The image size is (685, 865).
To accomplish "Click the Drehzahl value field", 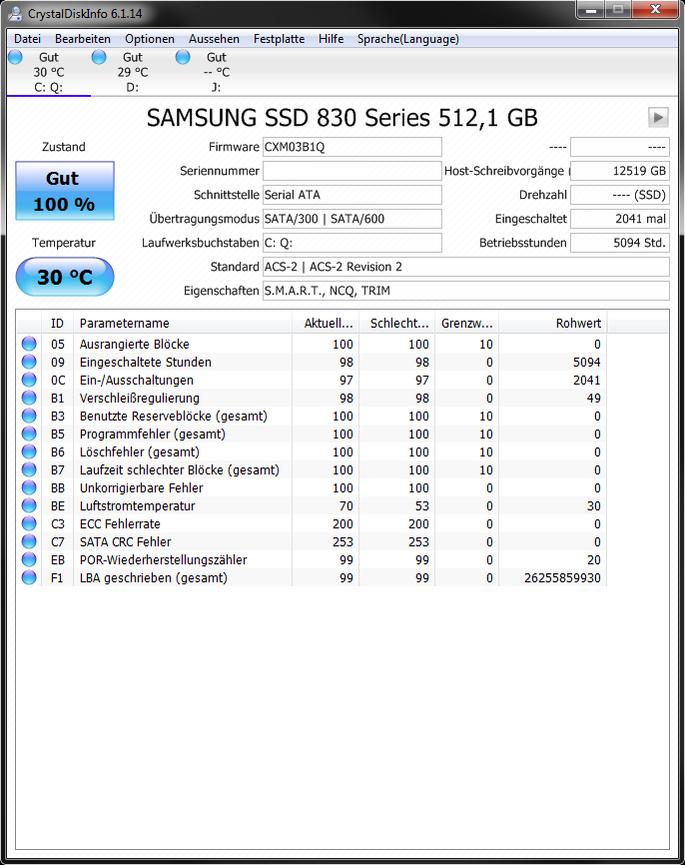I will [x=620, y=195].
